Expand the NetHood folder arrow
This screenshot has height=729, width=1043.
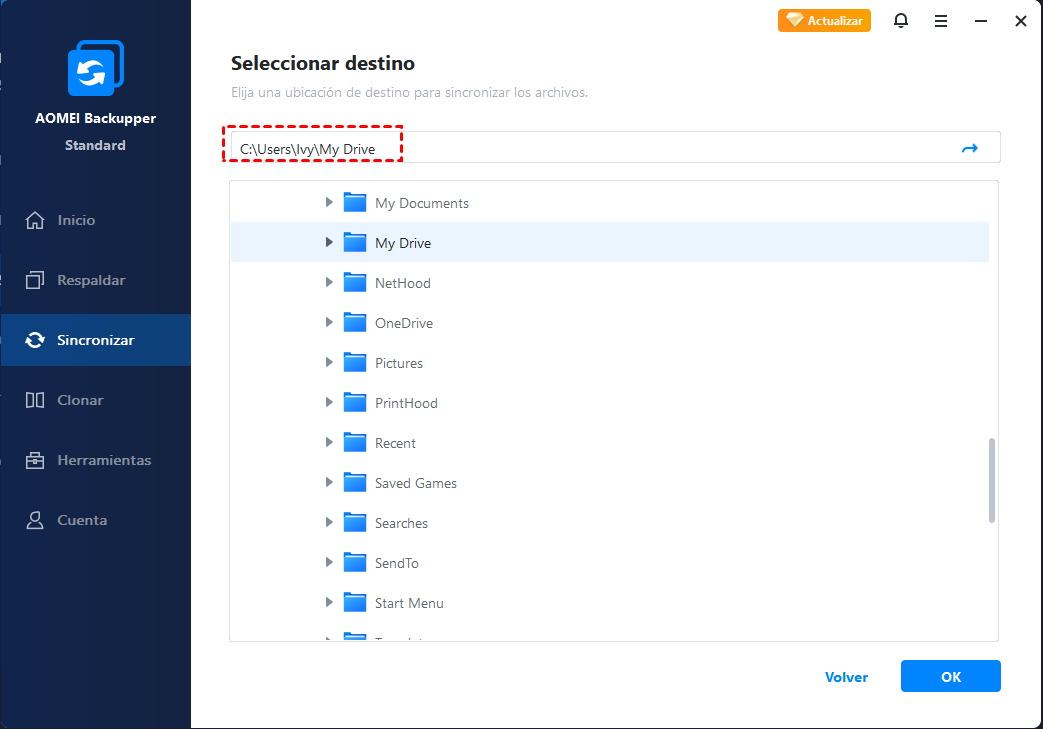[329, 283]
